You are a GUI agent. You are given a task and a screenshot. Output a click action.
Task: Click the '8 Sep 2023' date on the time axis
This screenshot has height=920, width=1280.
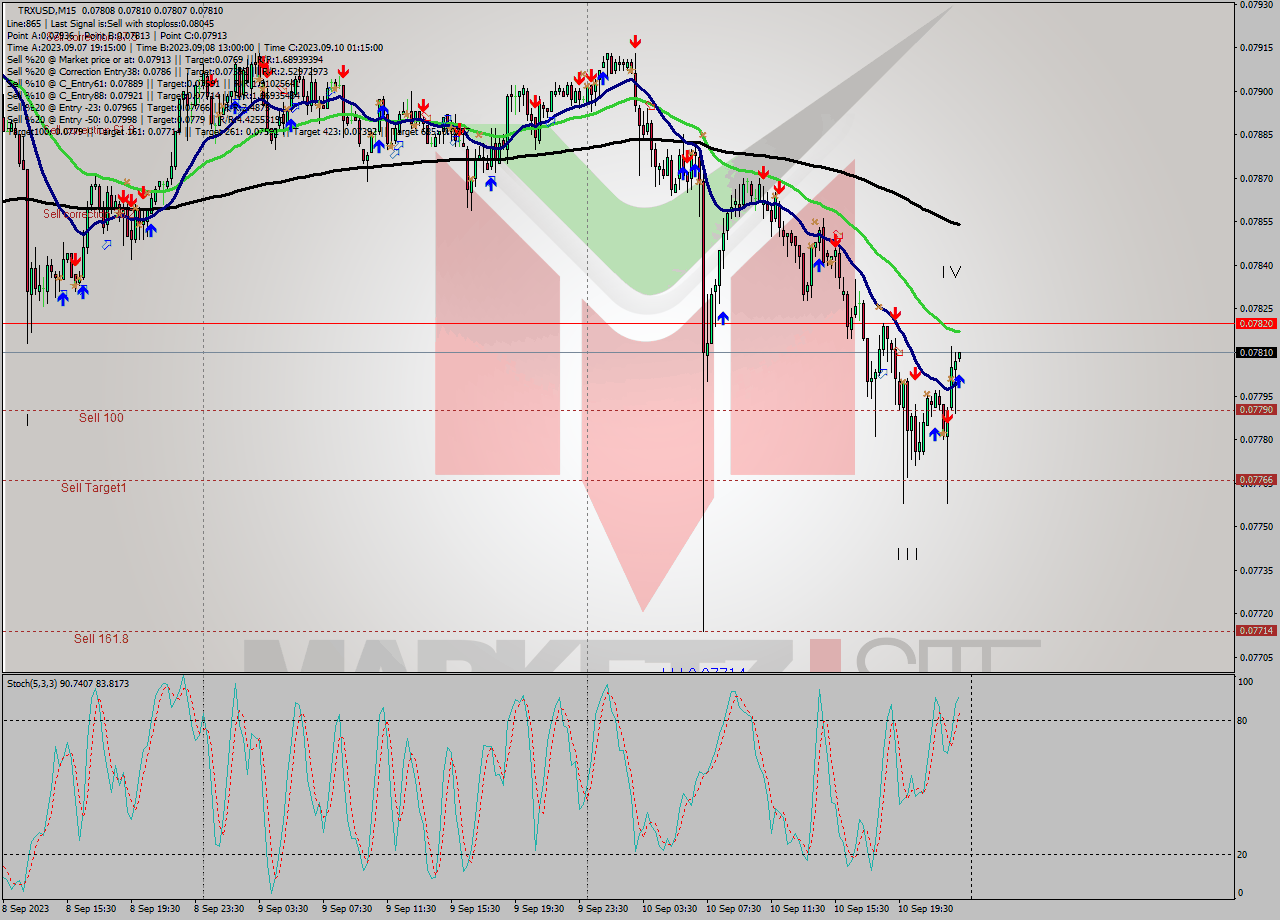click(25, 909)
